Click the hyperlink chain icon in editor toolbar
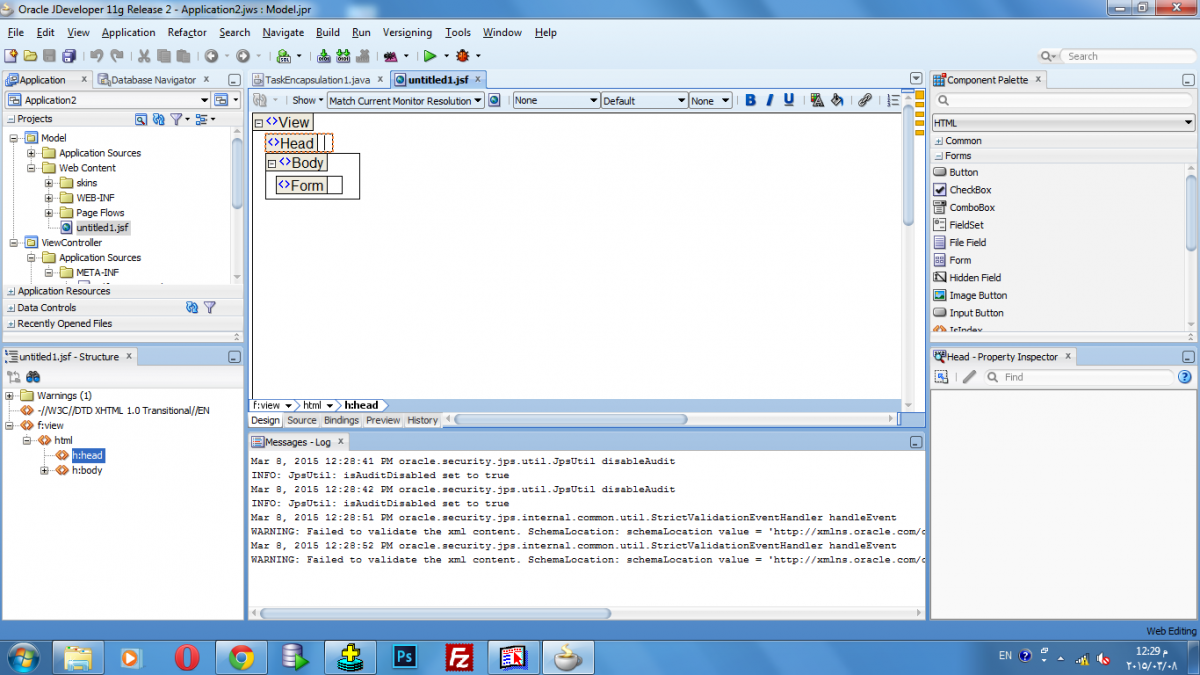1200x675 pixels. [x=865, y=100]
